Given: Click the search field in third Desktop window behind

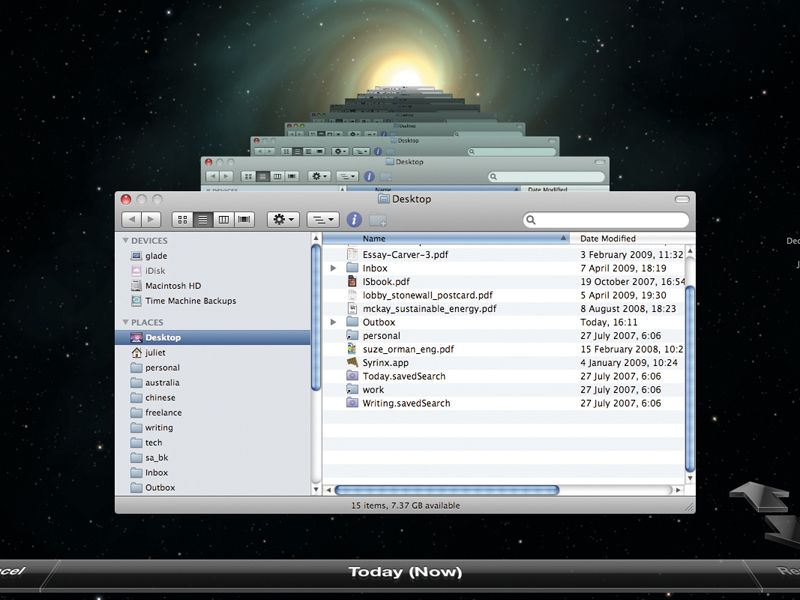Looking at the screenshot, I should 512,152.
